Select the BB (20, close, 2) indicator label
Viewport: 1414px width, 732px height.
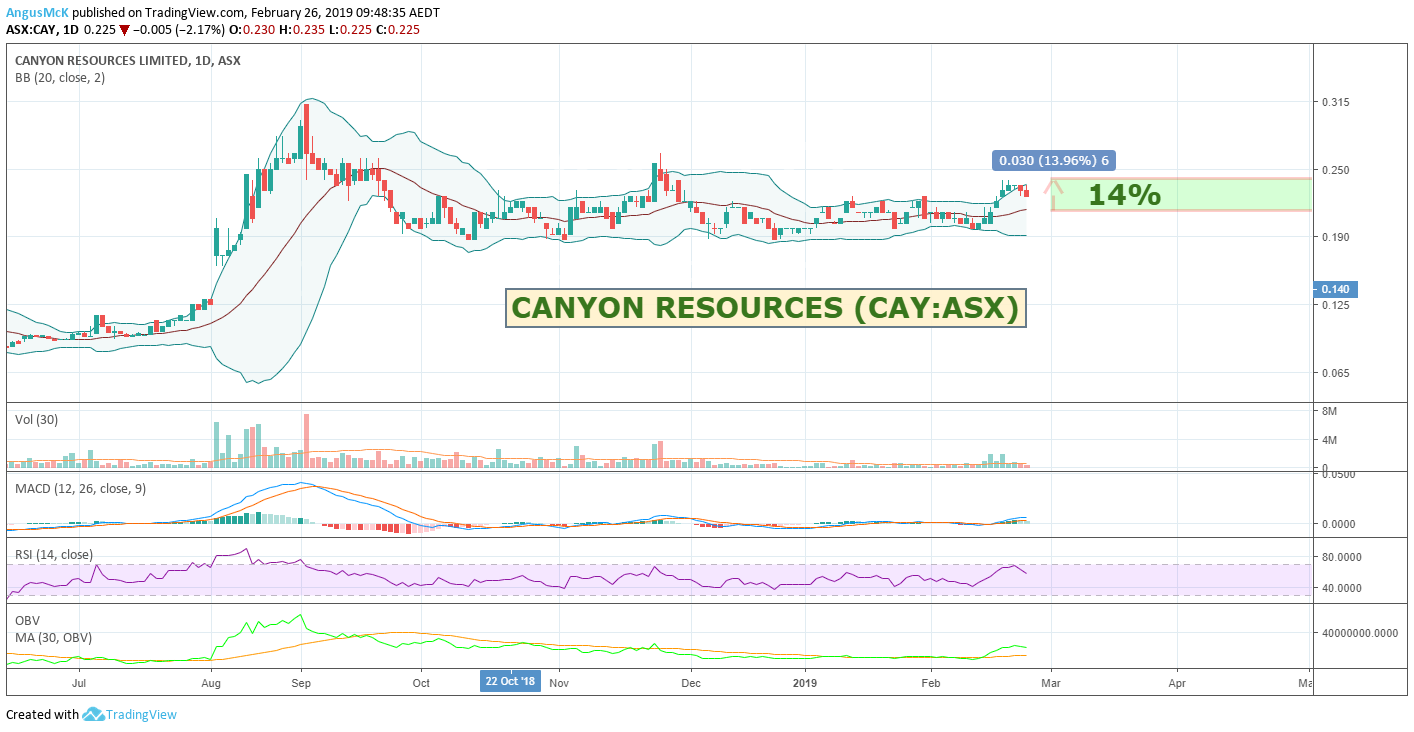(60, 78)
